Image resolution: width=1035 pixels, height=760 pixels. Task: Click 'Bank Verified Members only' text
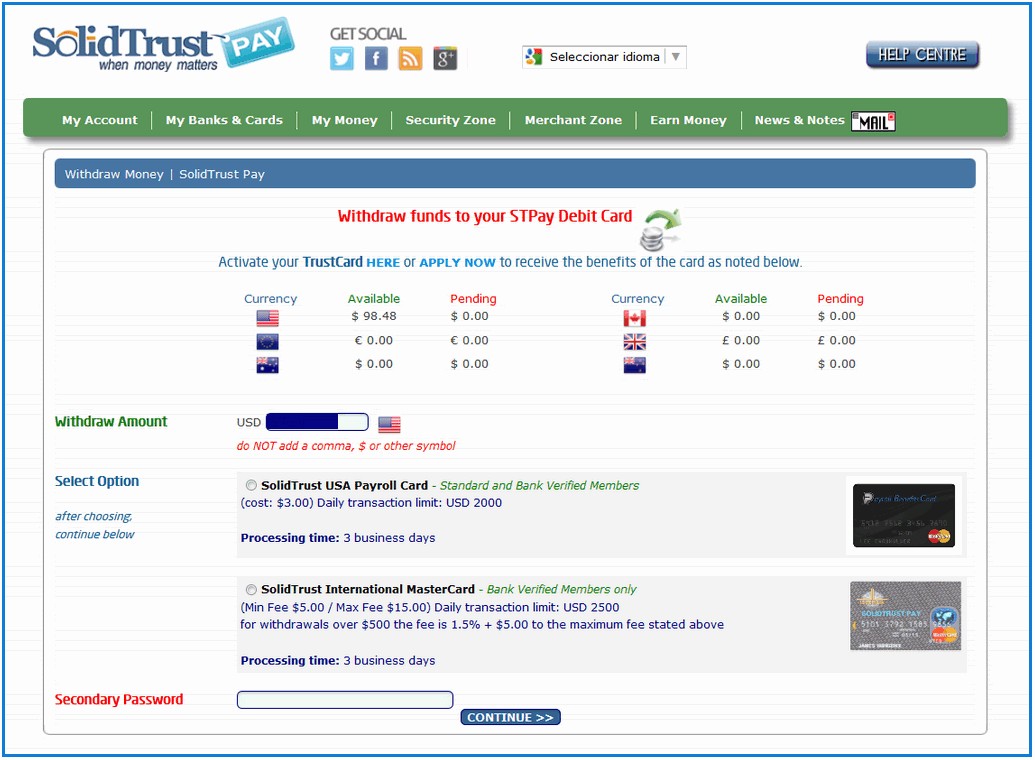[x=561, y=590]
